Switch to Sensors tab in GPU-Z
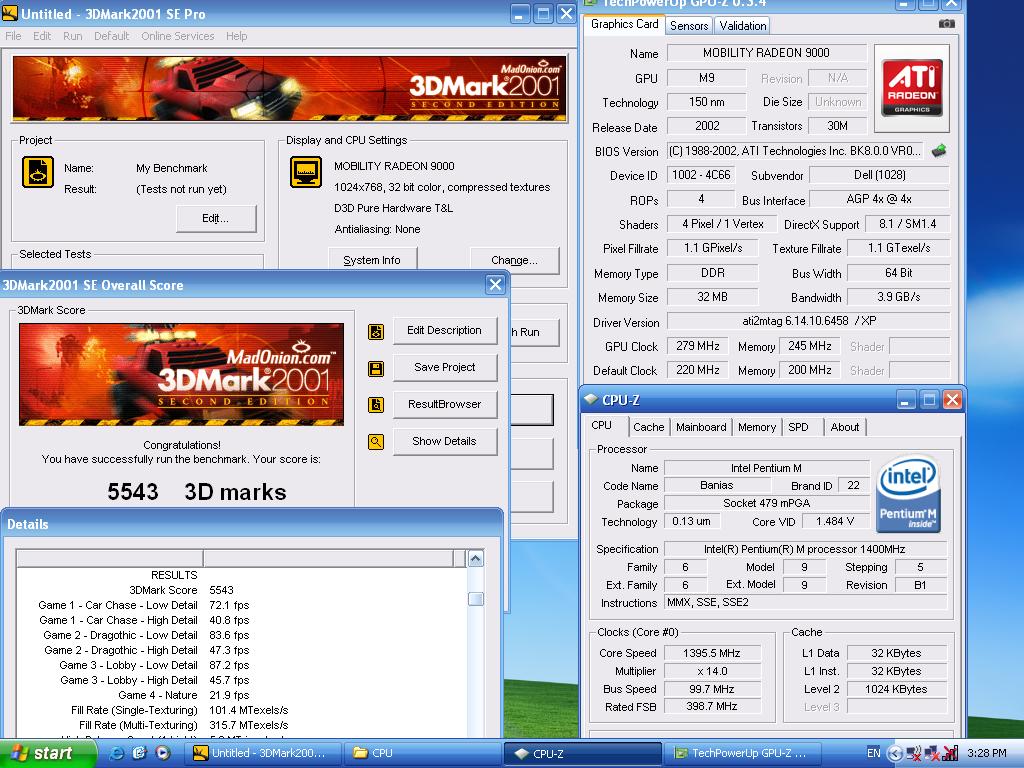The height and width of the screenshot is (768, 1024). pyautogui.click(x=689, y=25)
